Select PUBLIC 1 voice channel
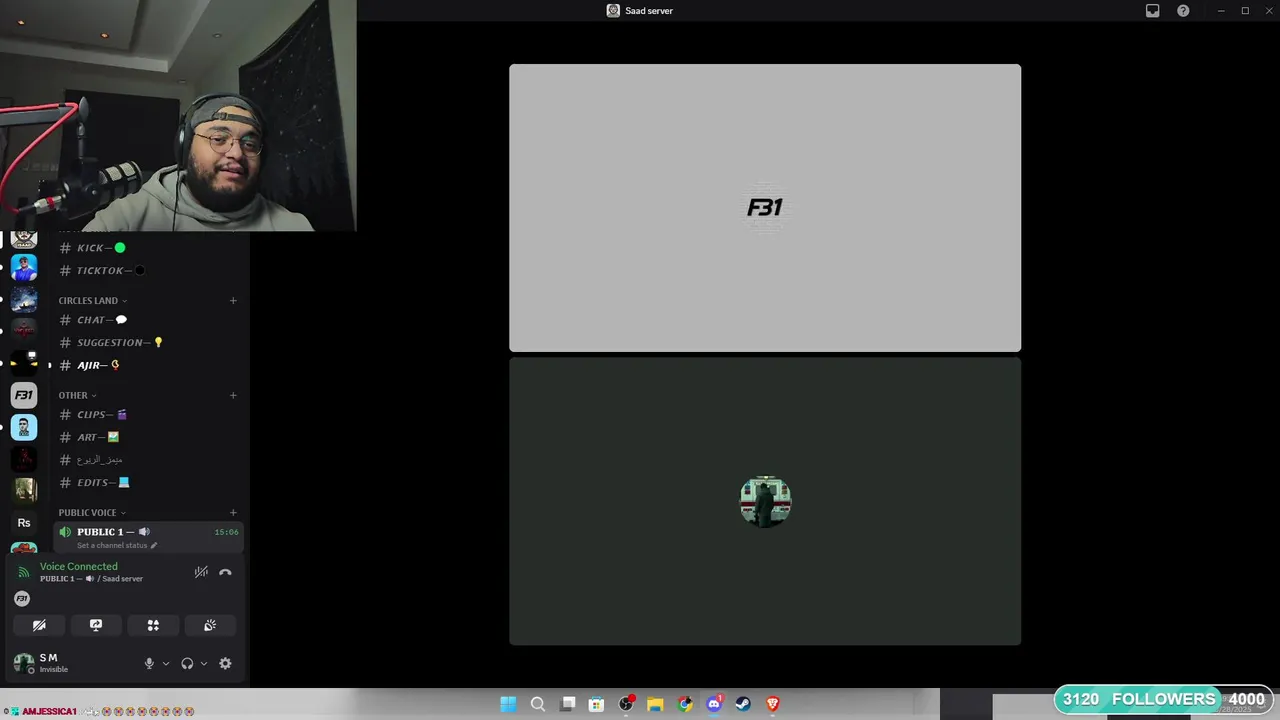The width and height of the screenshot is (1280, 720). (x=147, y=537)
